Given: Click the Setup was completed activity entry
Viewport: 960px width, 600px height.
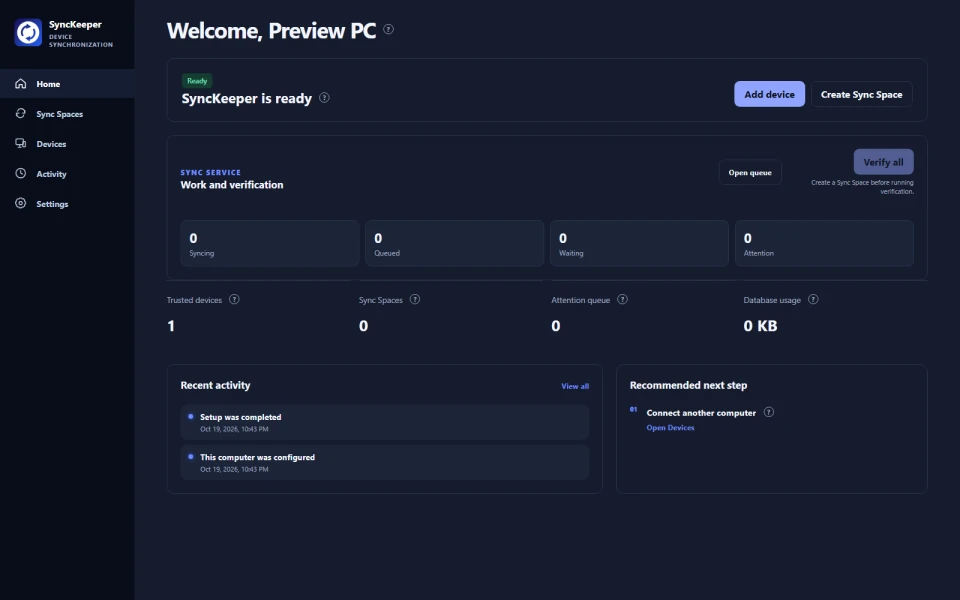Looking at the screenshot, I should point(384,422).
